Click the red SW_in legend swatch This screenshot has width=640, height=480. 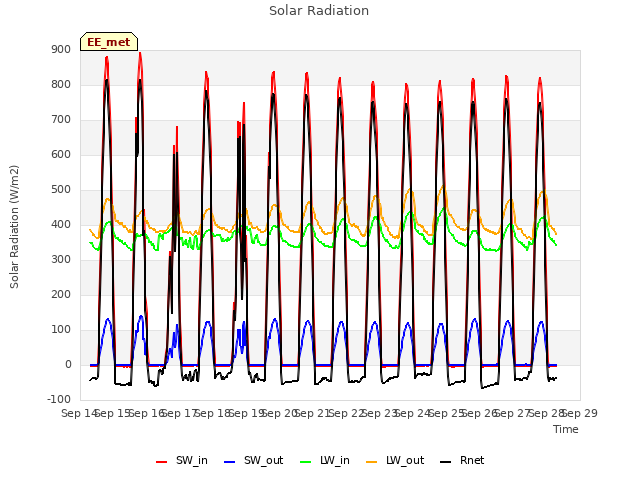point(162,462)
